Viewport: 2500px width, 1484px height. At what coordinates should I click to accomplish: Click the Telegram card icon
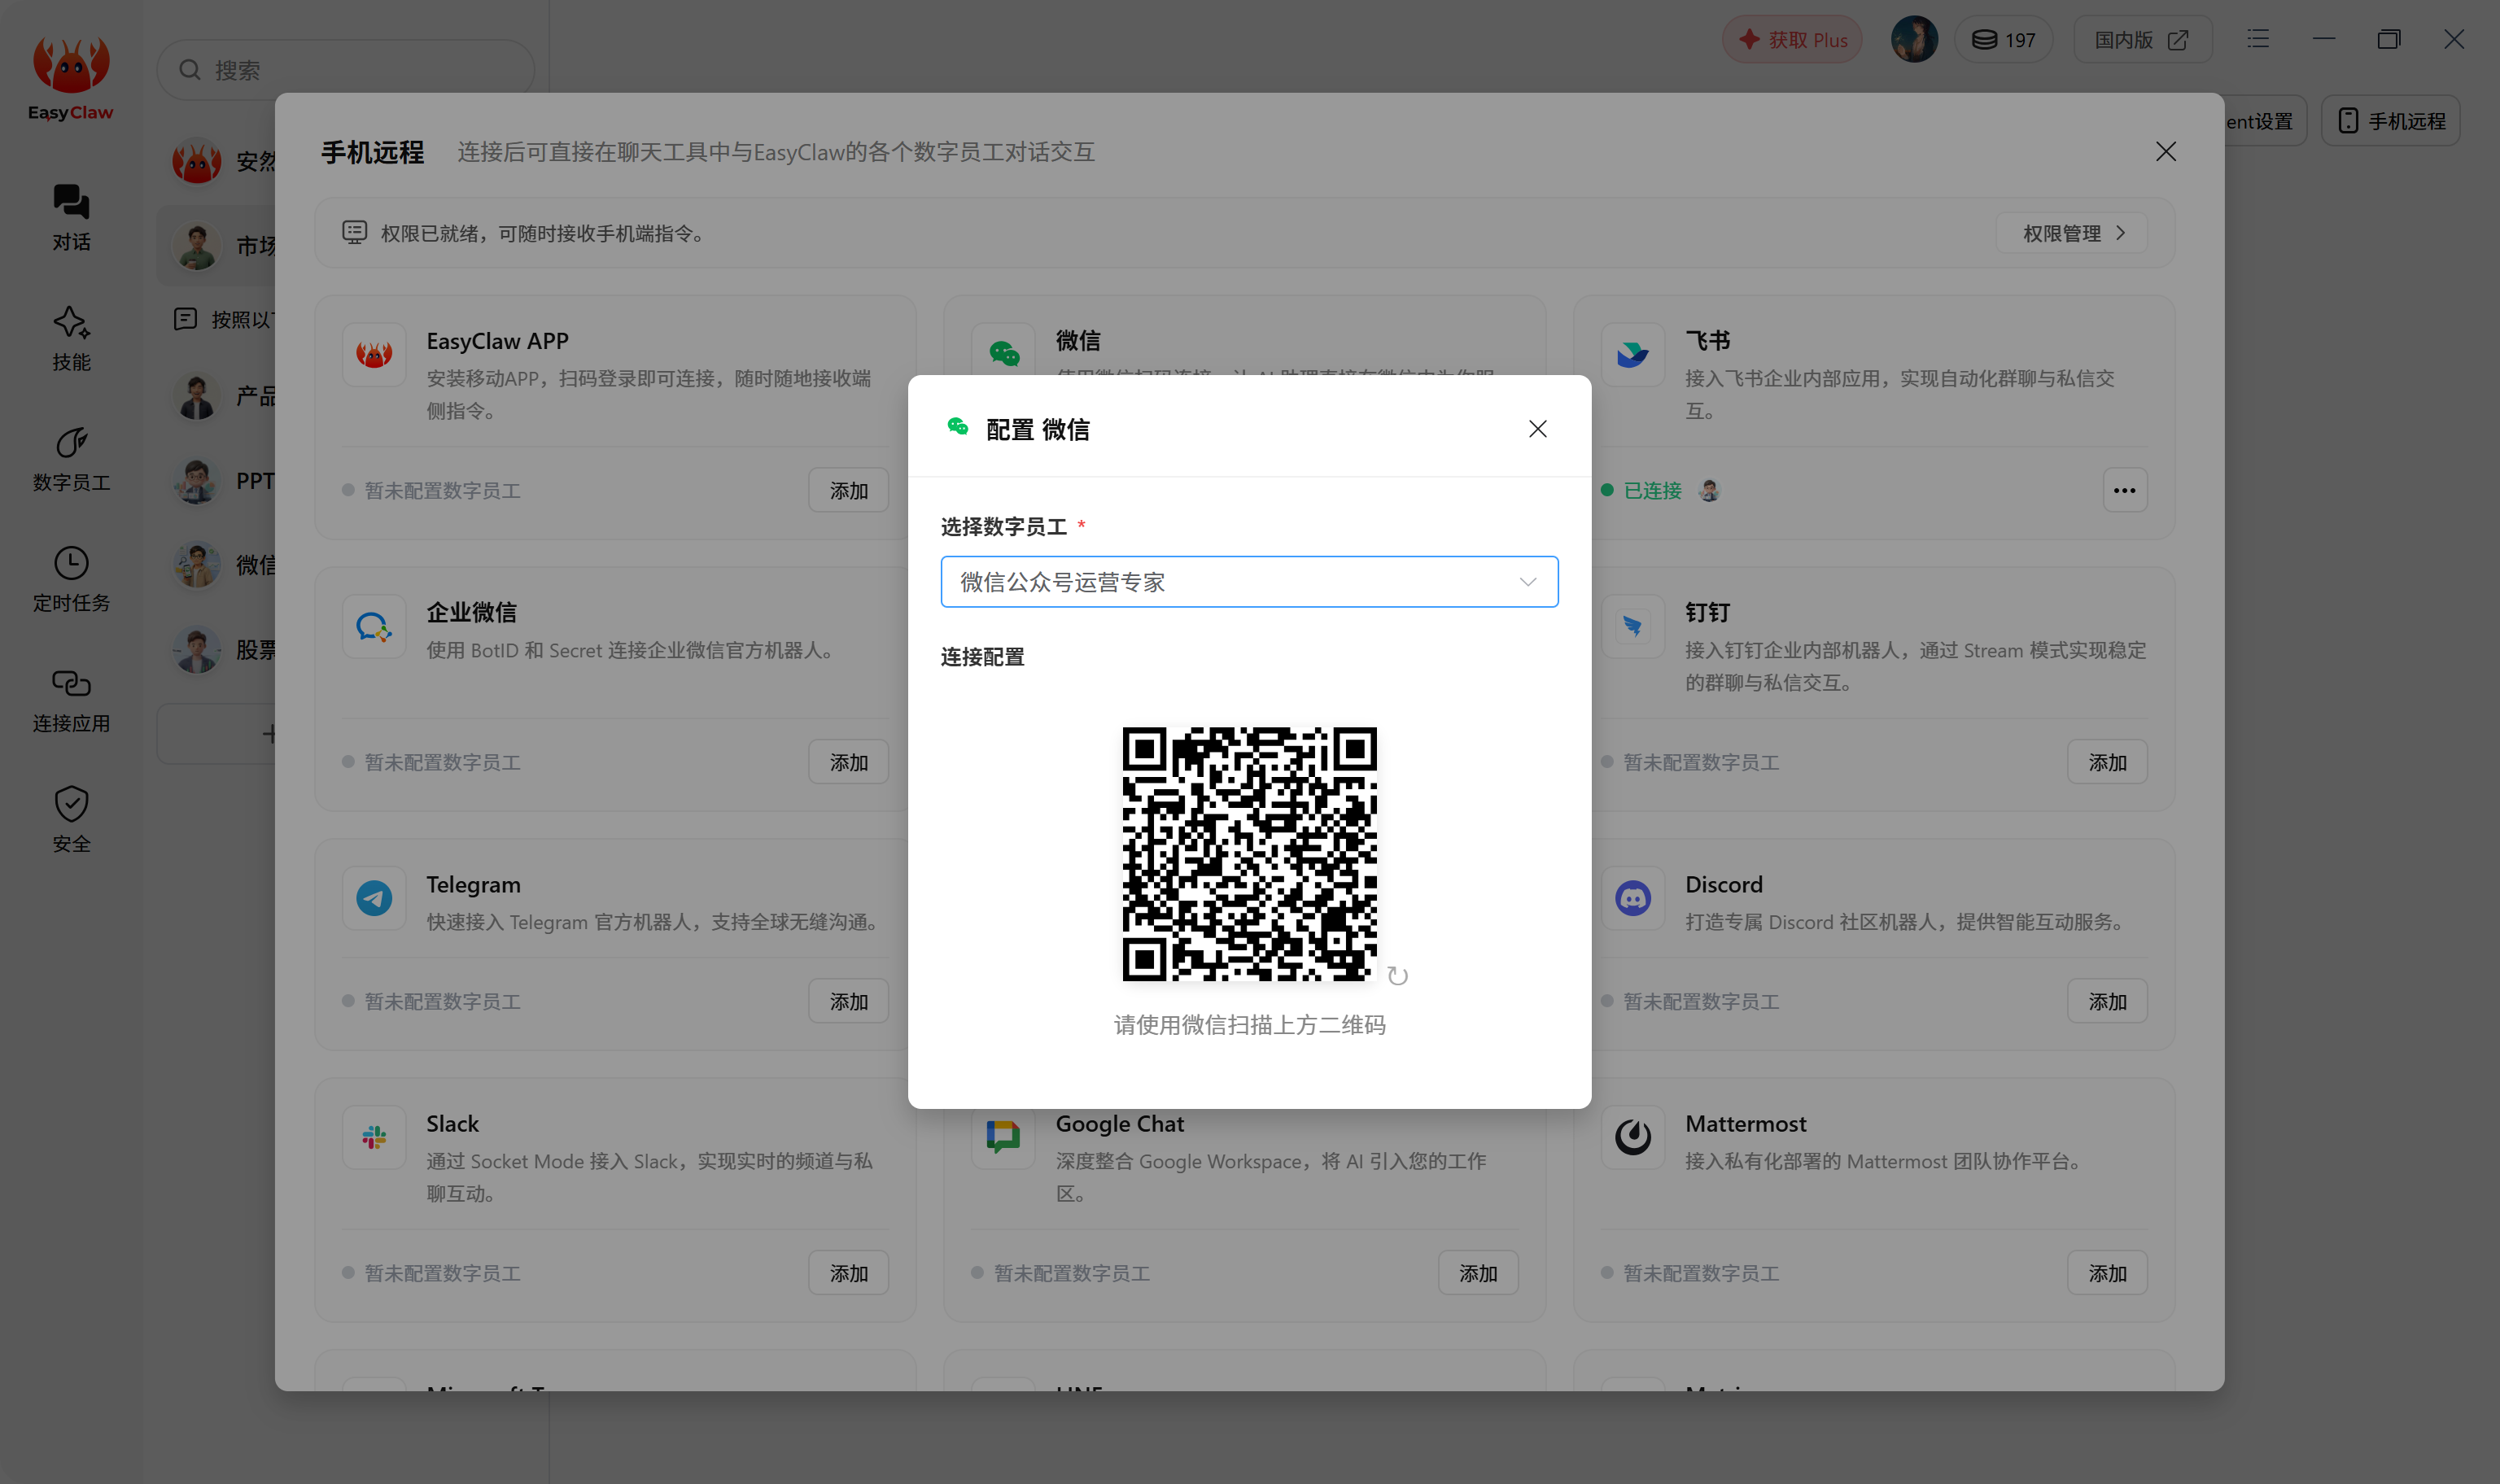tap(374, 898)
